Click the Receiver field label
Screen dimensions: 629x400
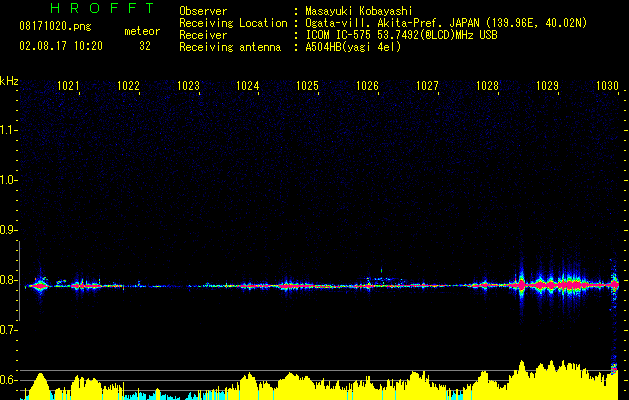point(203,35)
